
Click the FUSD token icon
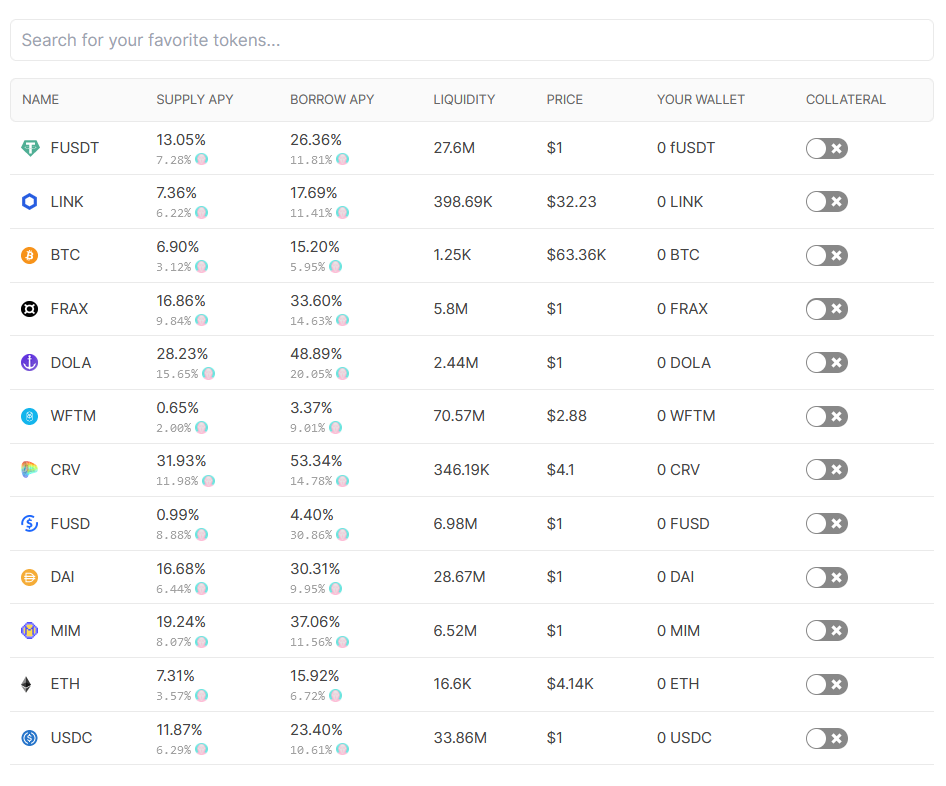pyautogui.click(x=30, y=523)
